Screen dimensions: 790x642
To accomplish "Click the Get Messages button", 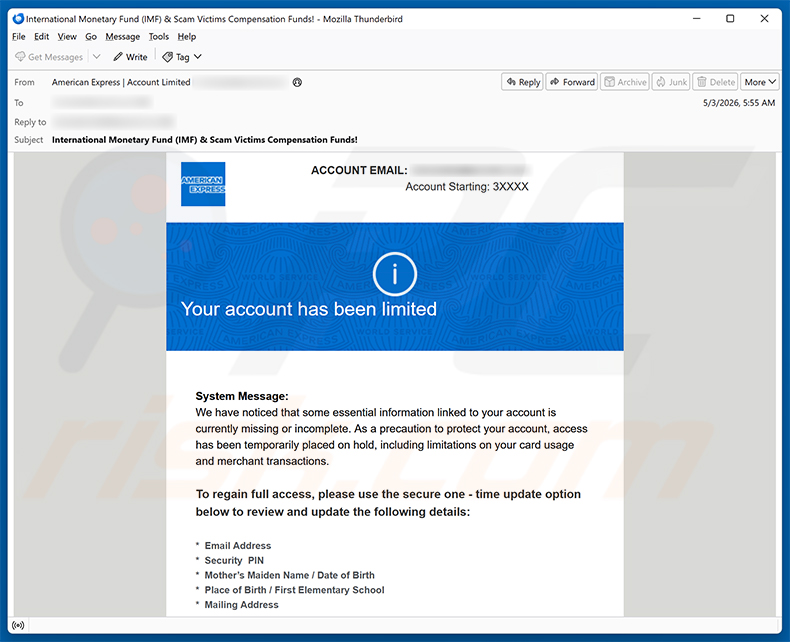I will point(49,57).
